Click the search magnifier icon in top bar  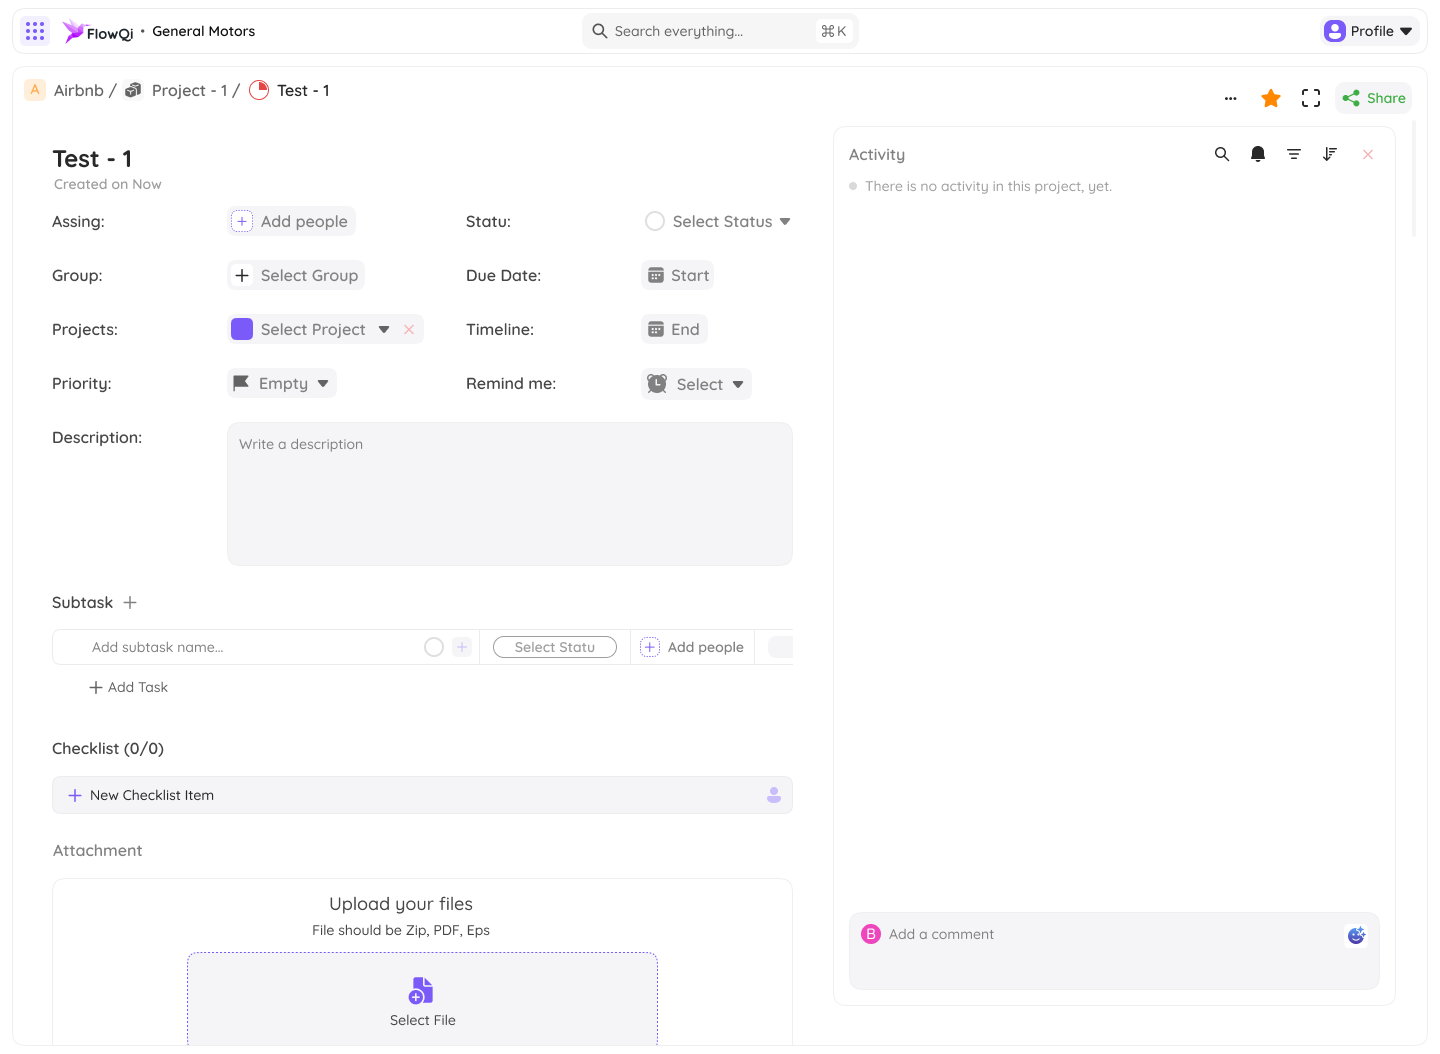coord(600,31)
